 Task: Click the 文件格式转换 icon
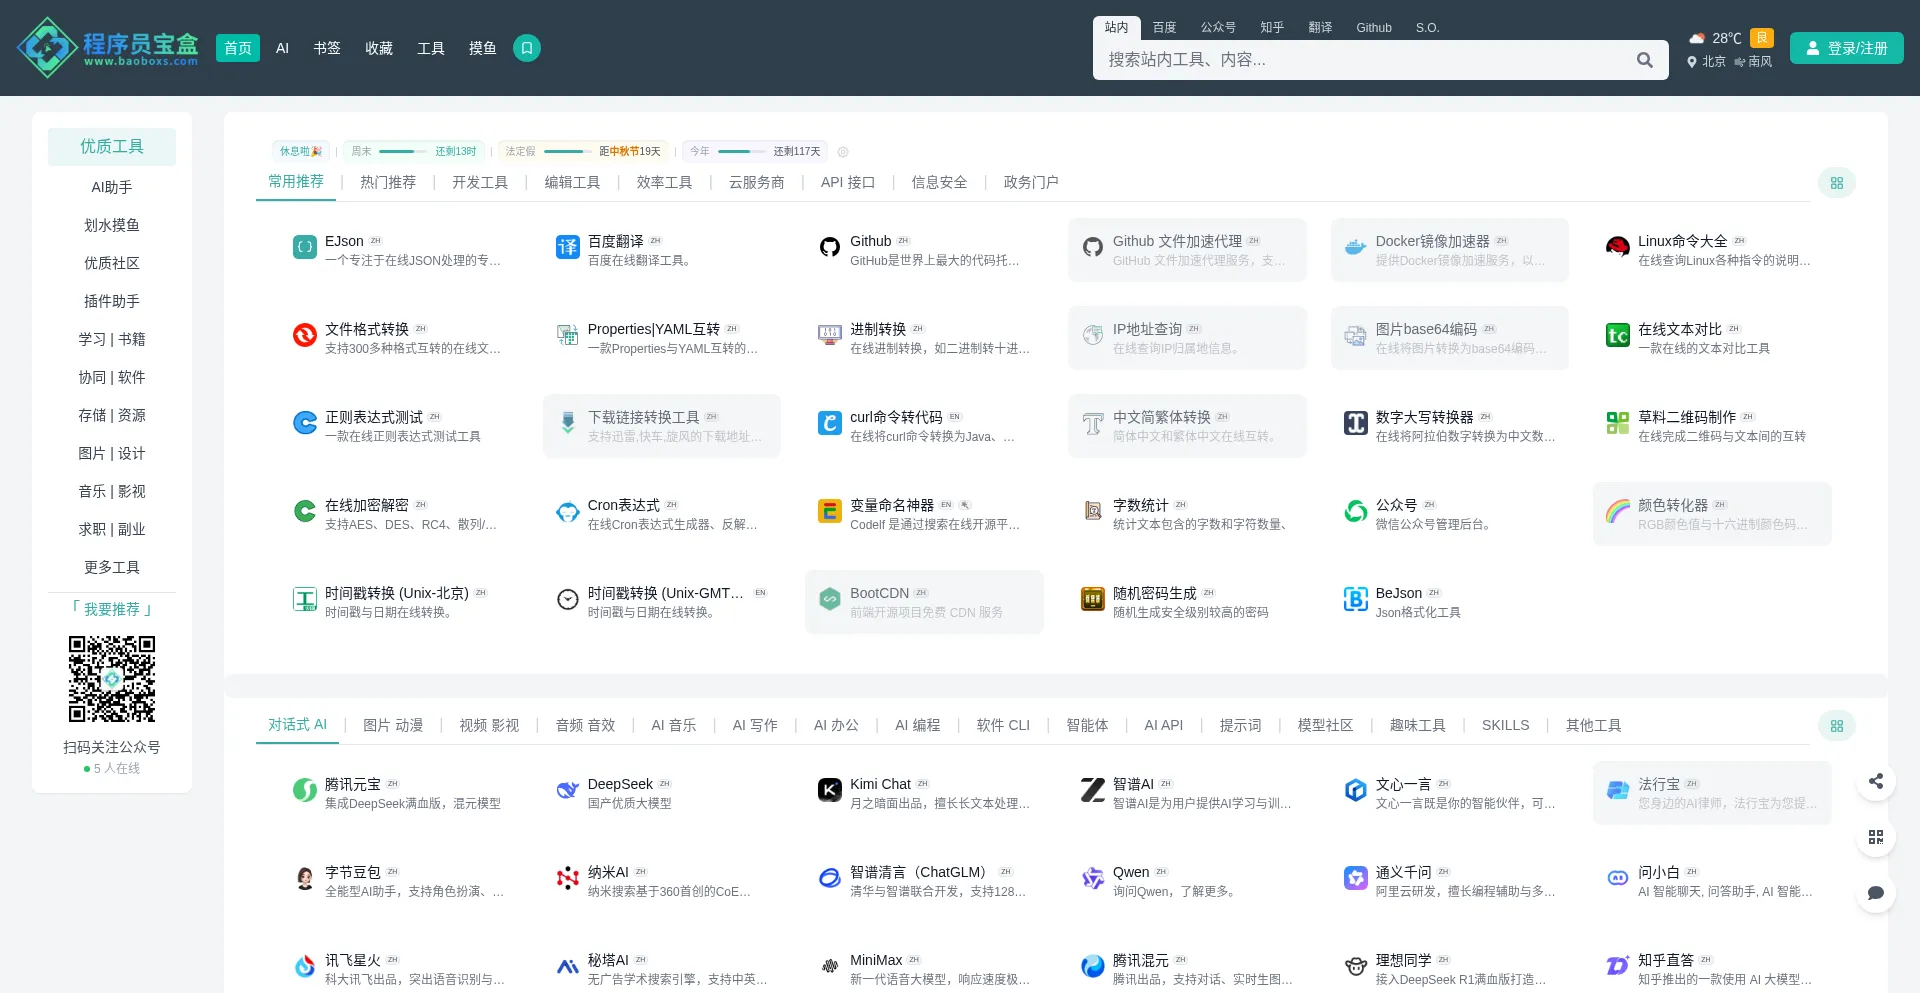point(305,335)
